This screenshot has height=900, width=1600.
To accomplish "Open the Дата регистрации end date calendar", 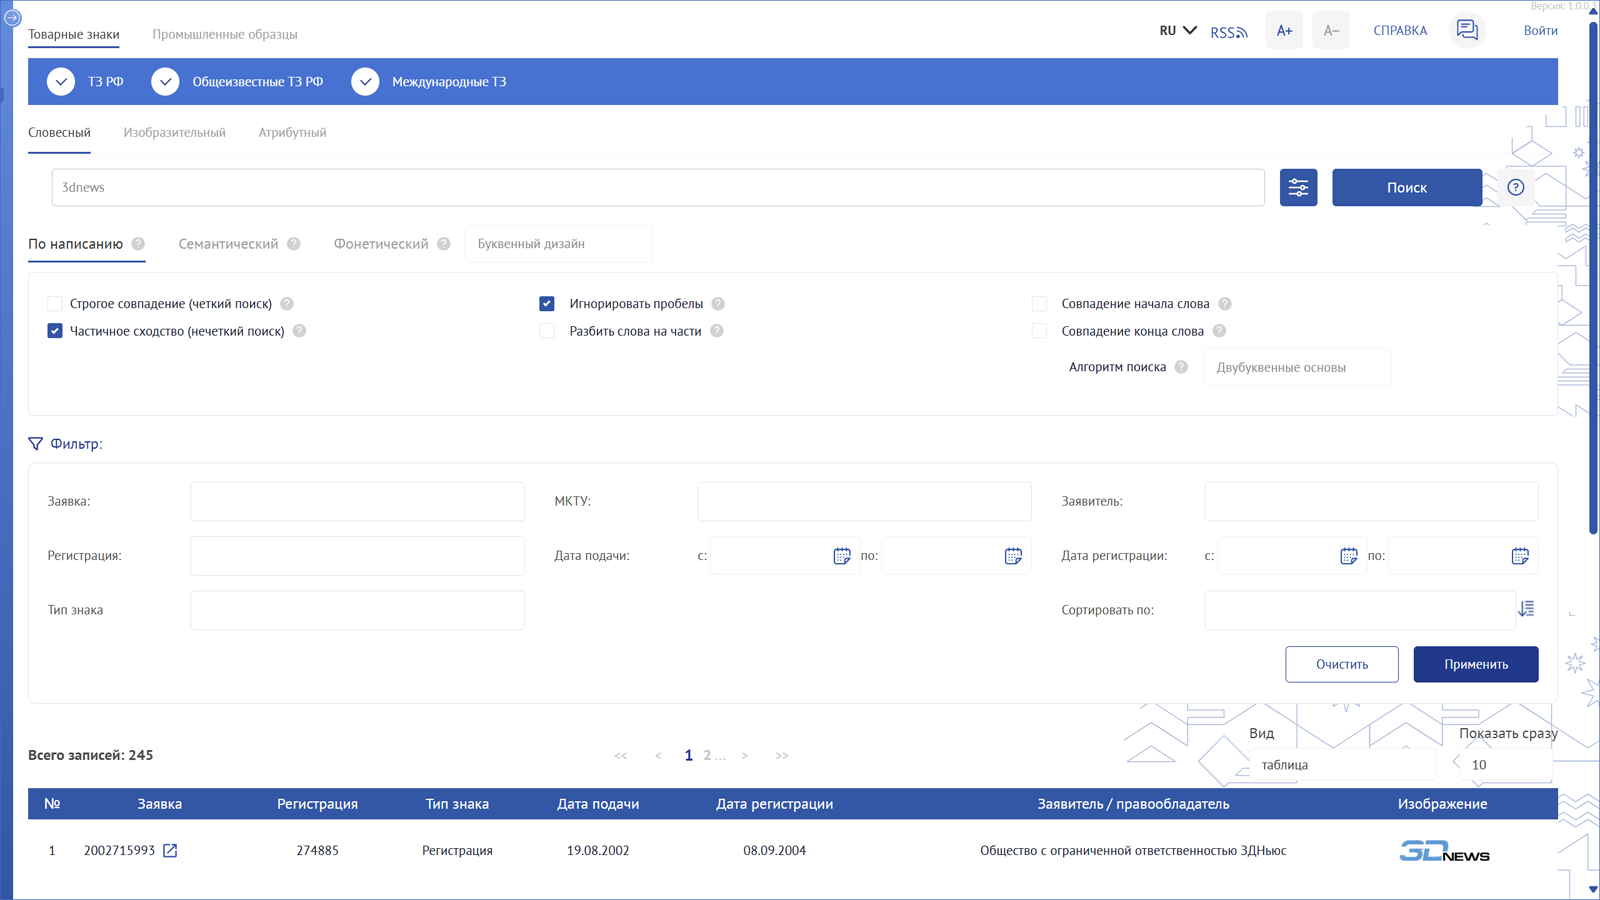I will click(x=1519, y=556).
